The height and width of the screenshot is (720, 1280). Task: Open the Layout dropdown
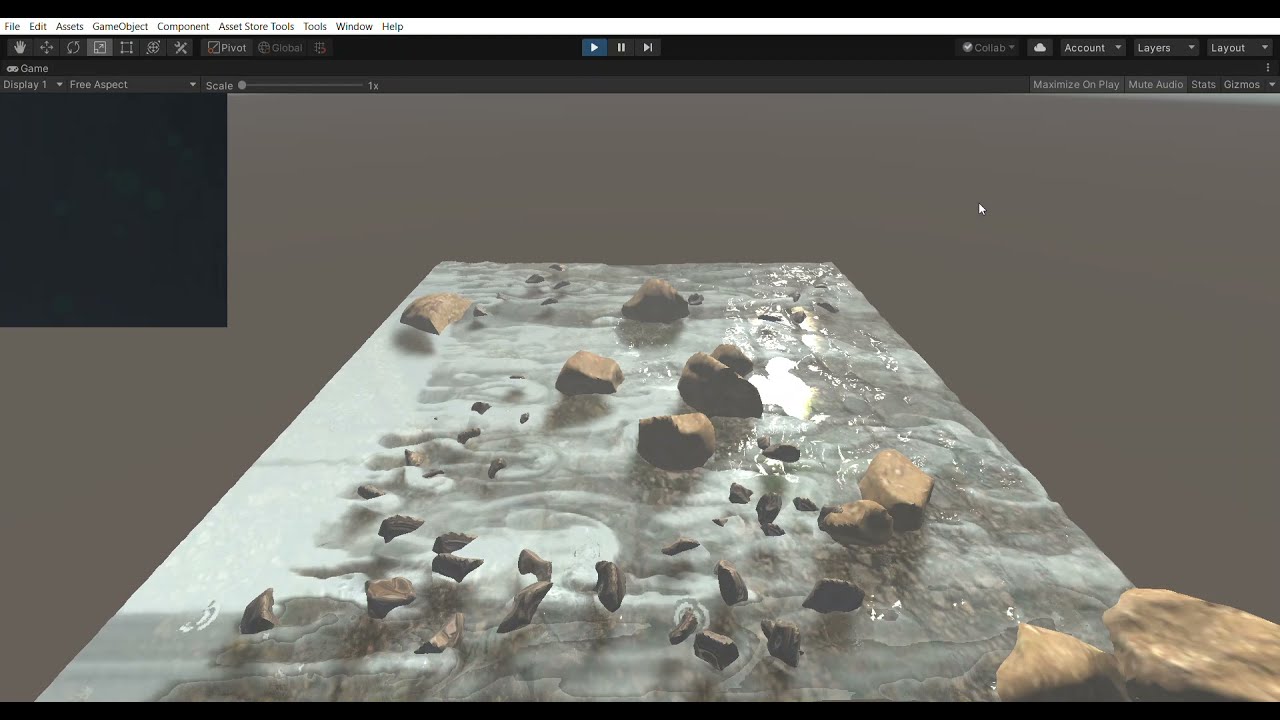1238,47
